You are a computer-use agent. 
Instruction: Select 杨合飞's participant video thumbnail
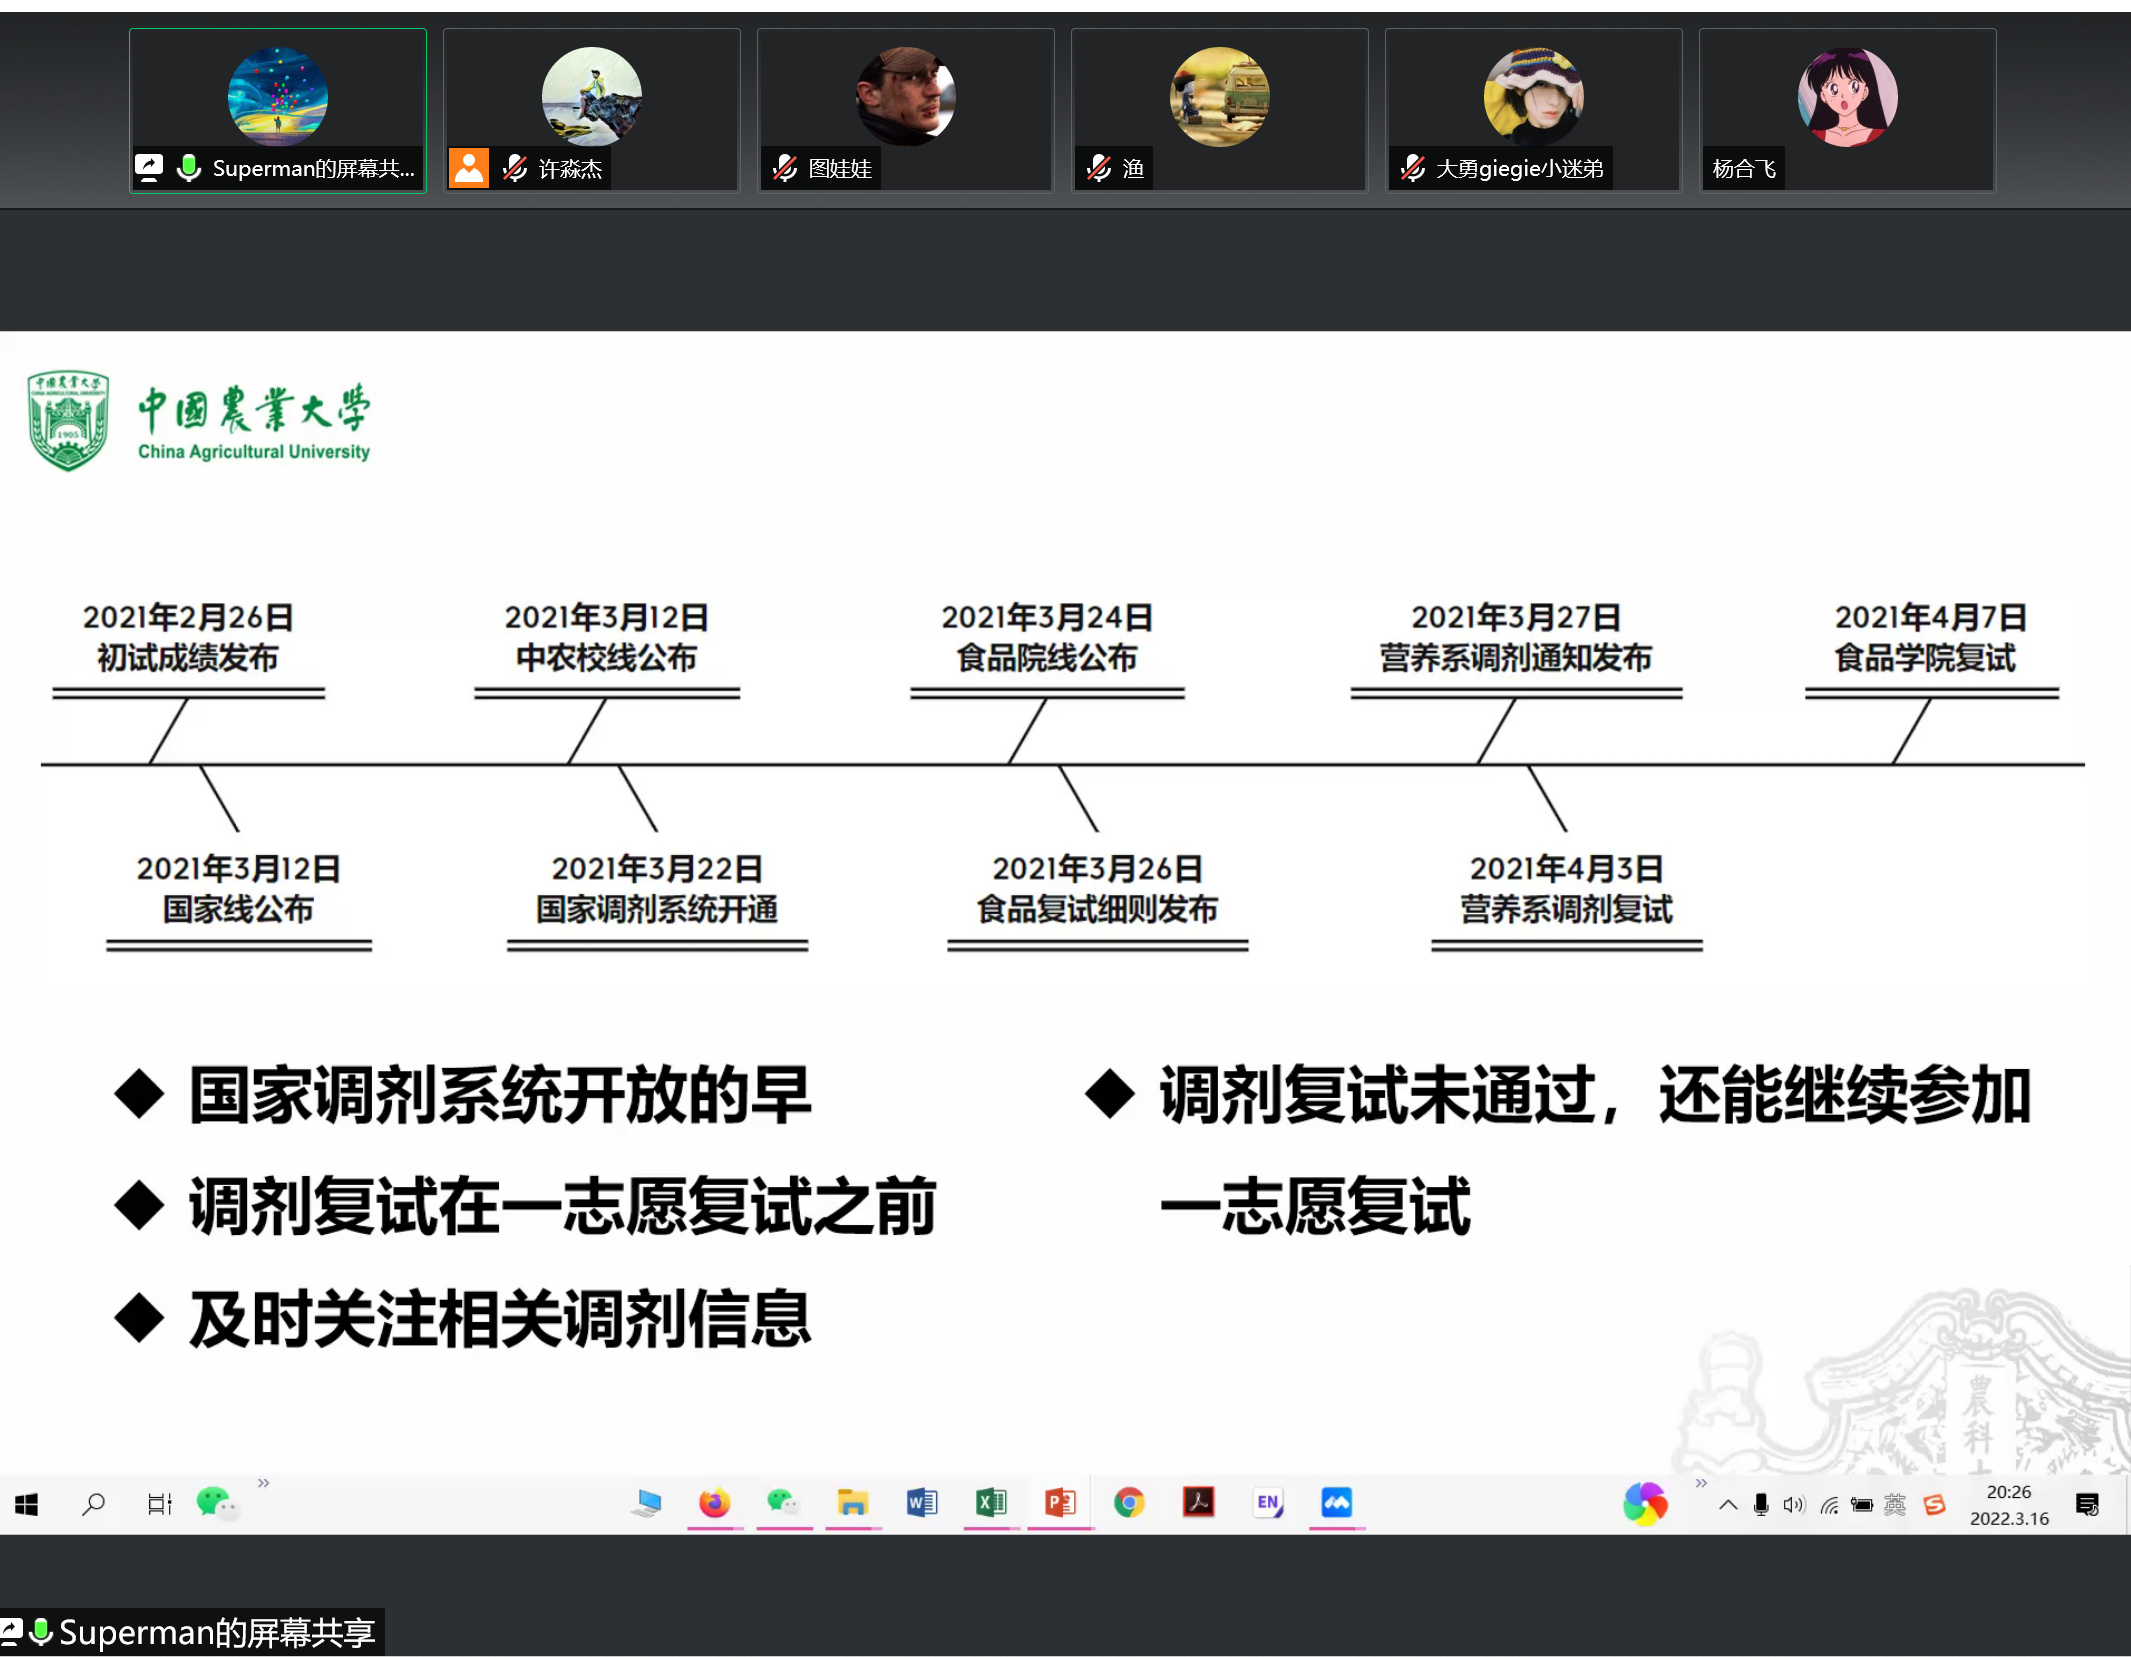1845,110
